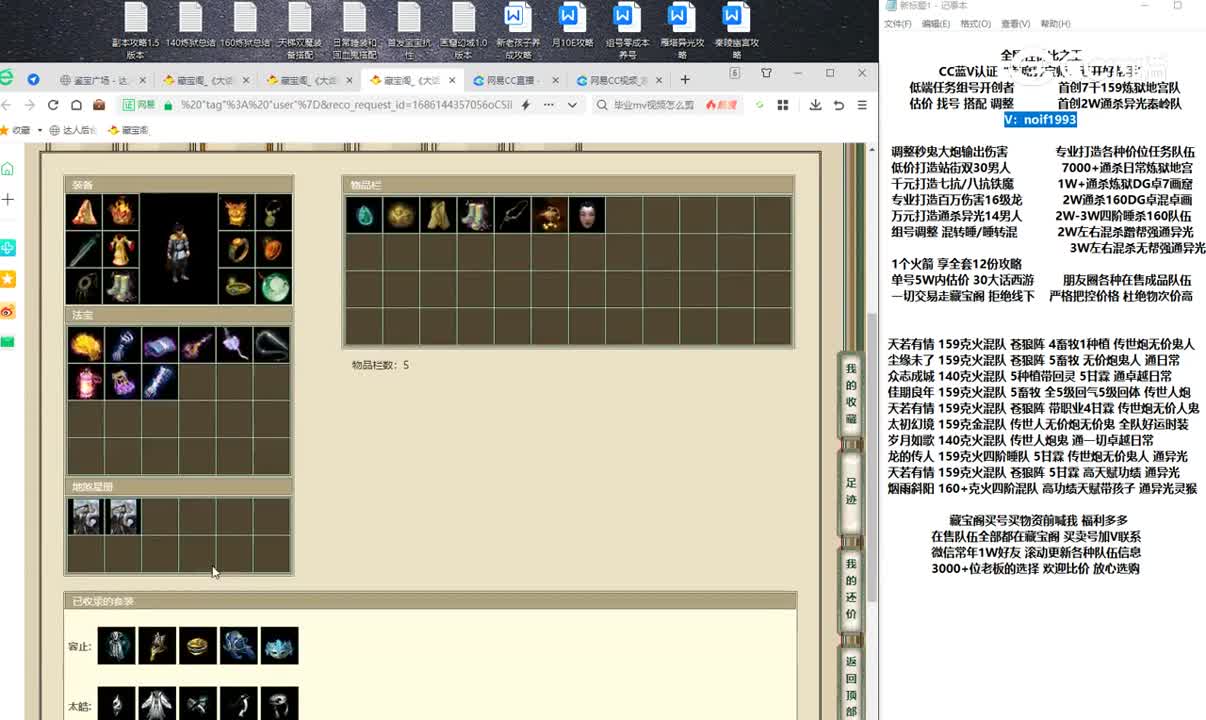Open the 副本攻略1.5版本 desktop file
This screenshot has width=1206, height=720.
[135, 30]
